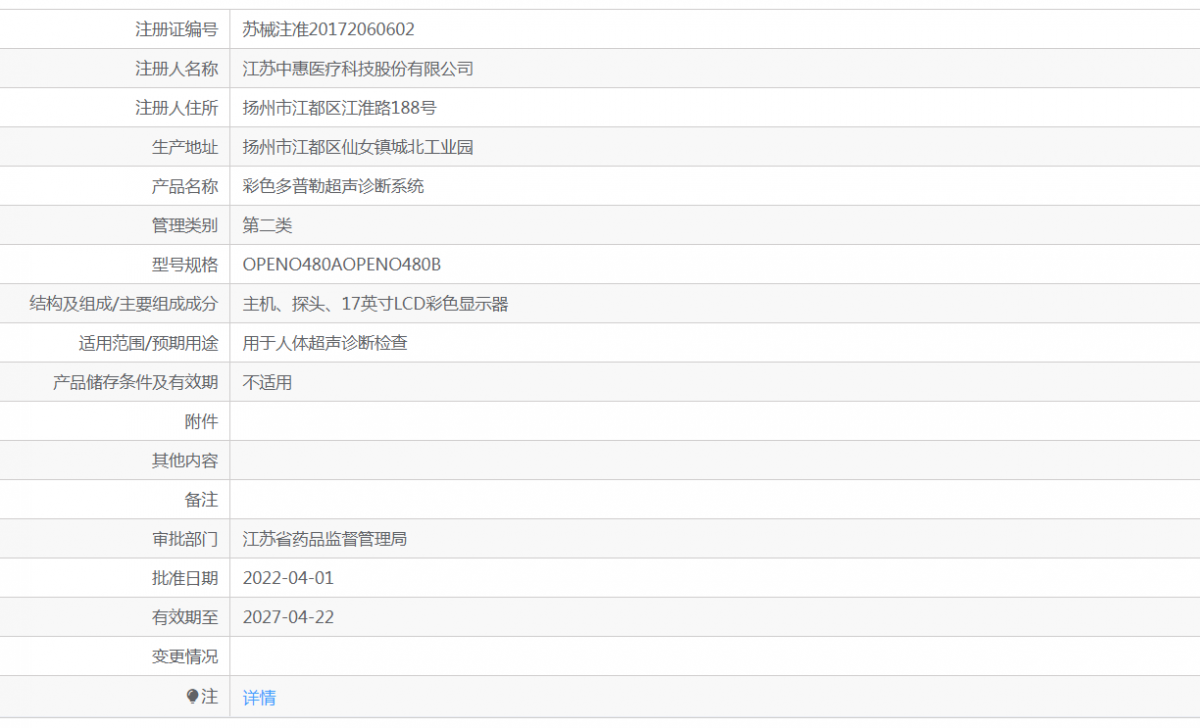Click the 注册人住所 label

[x=176, y=108]
